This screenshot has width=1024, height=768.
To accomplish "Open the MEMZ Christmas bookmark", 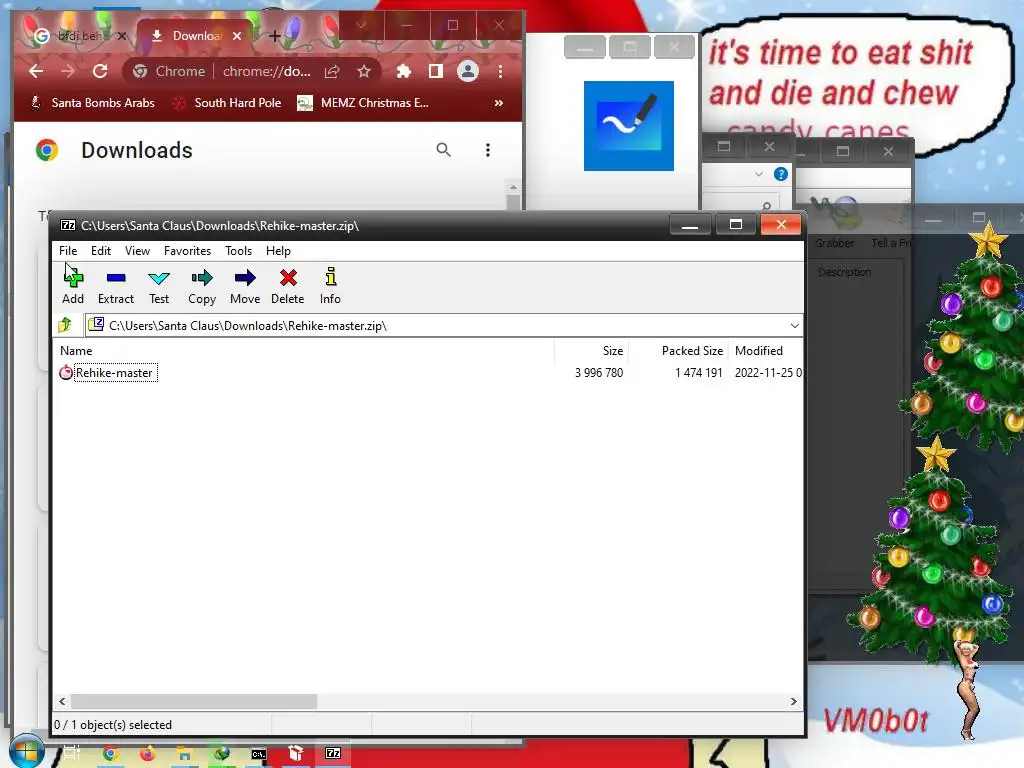I will point(362,103).
